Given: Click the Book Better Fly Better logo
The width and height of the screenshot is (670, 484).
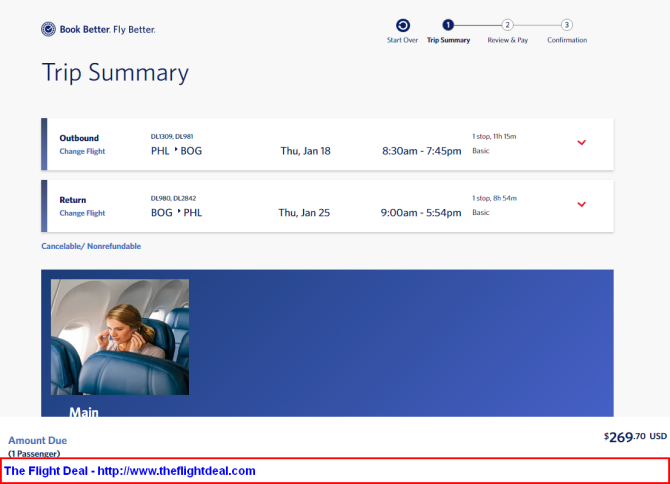Looking at the screenshot, I should pos(98,29).
